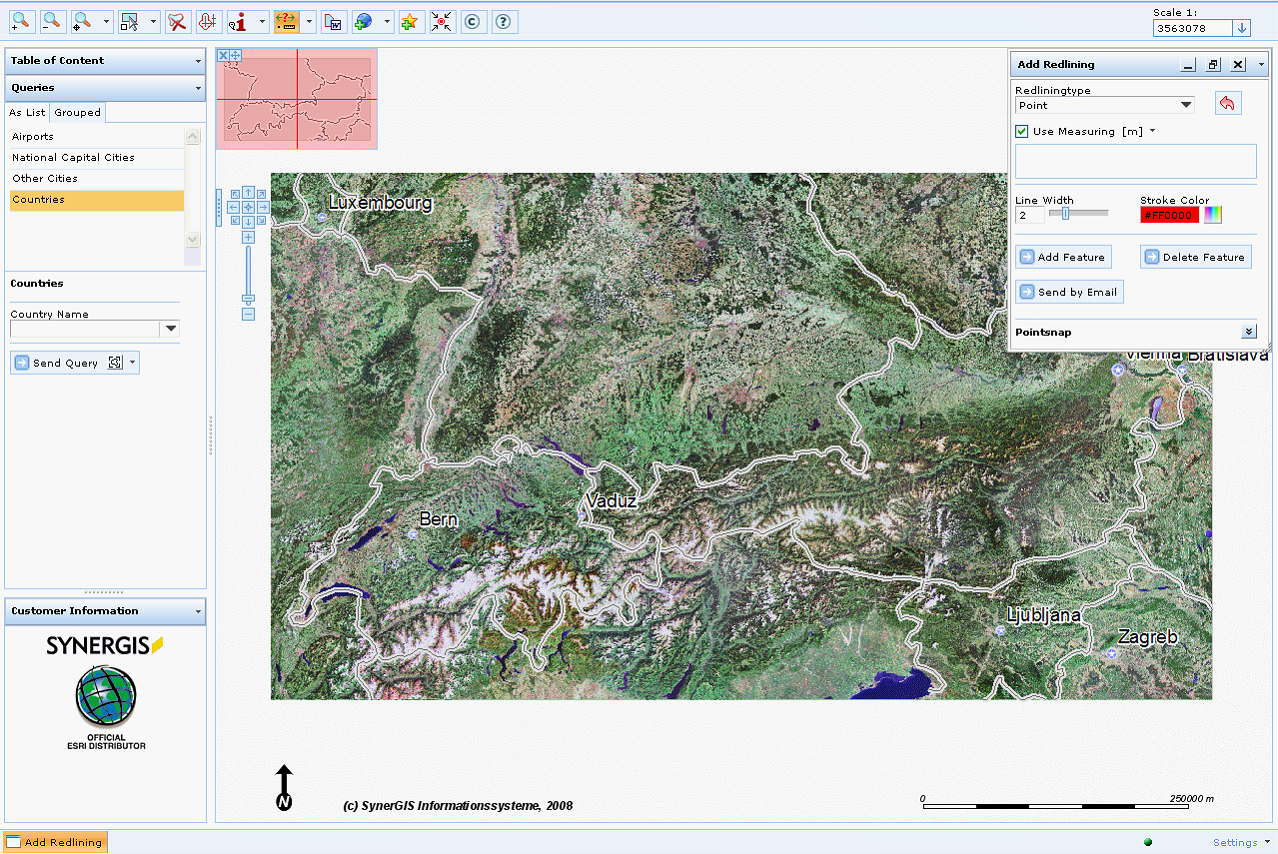The image size is (1278, 854).
Task: Click the copyright icon in the toolbar
Action: click(x=471, y=21)
